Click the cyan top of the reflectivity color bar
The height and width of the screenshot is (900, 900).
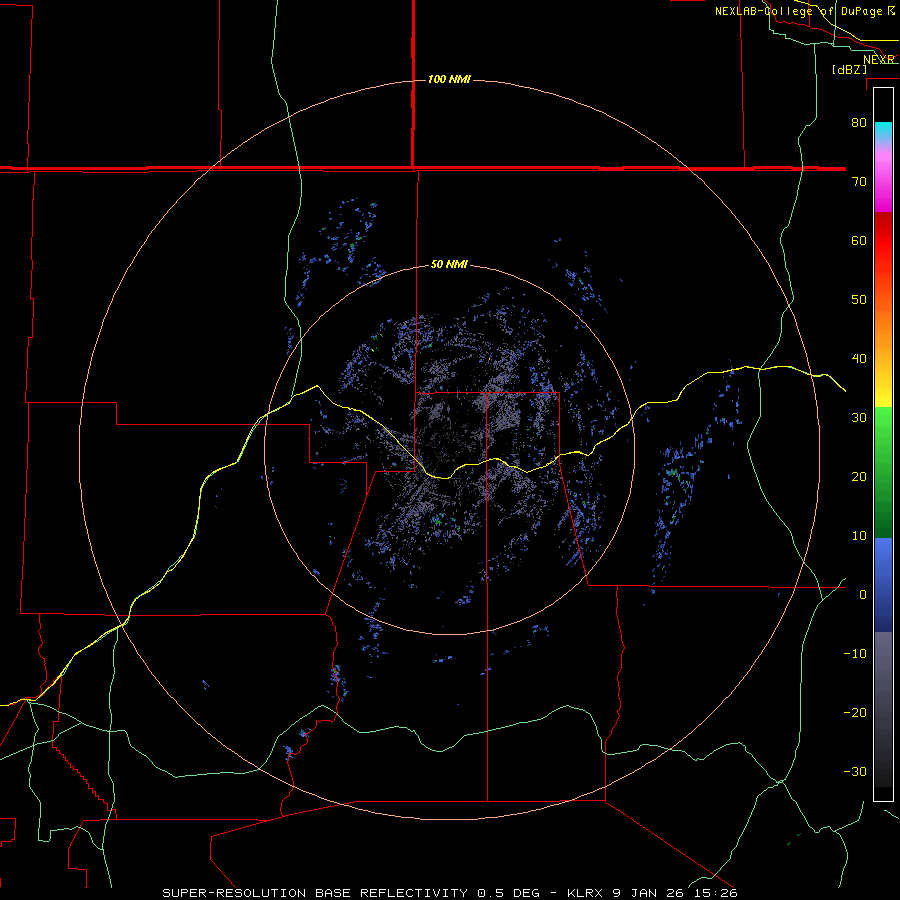point(883,131)
